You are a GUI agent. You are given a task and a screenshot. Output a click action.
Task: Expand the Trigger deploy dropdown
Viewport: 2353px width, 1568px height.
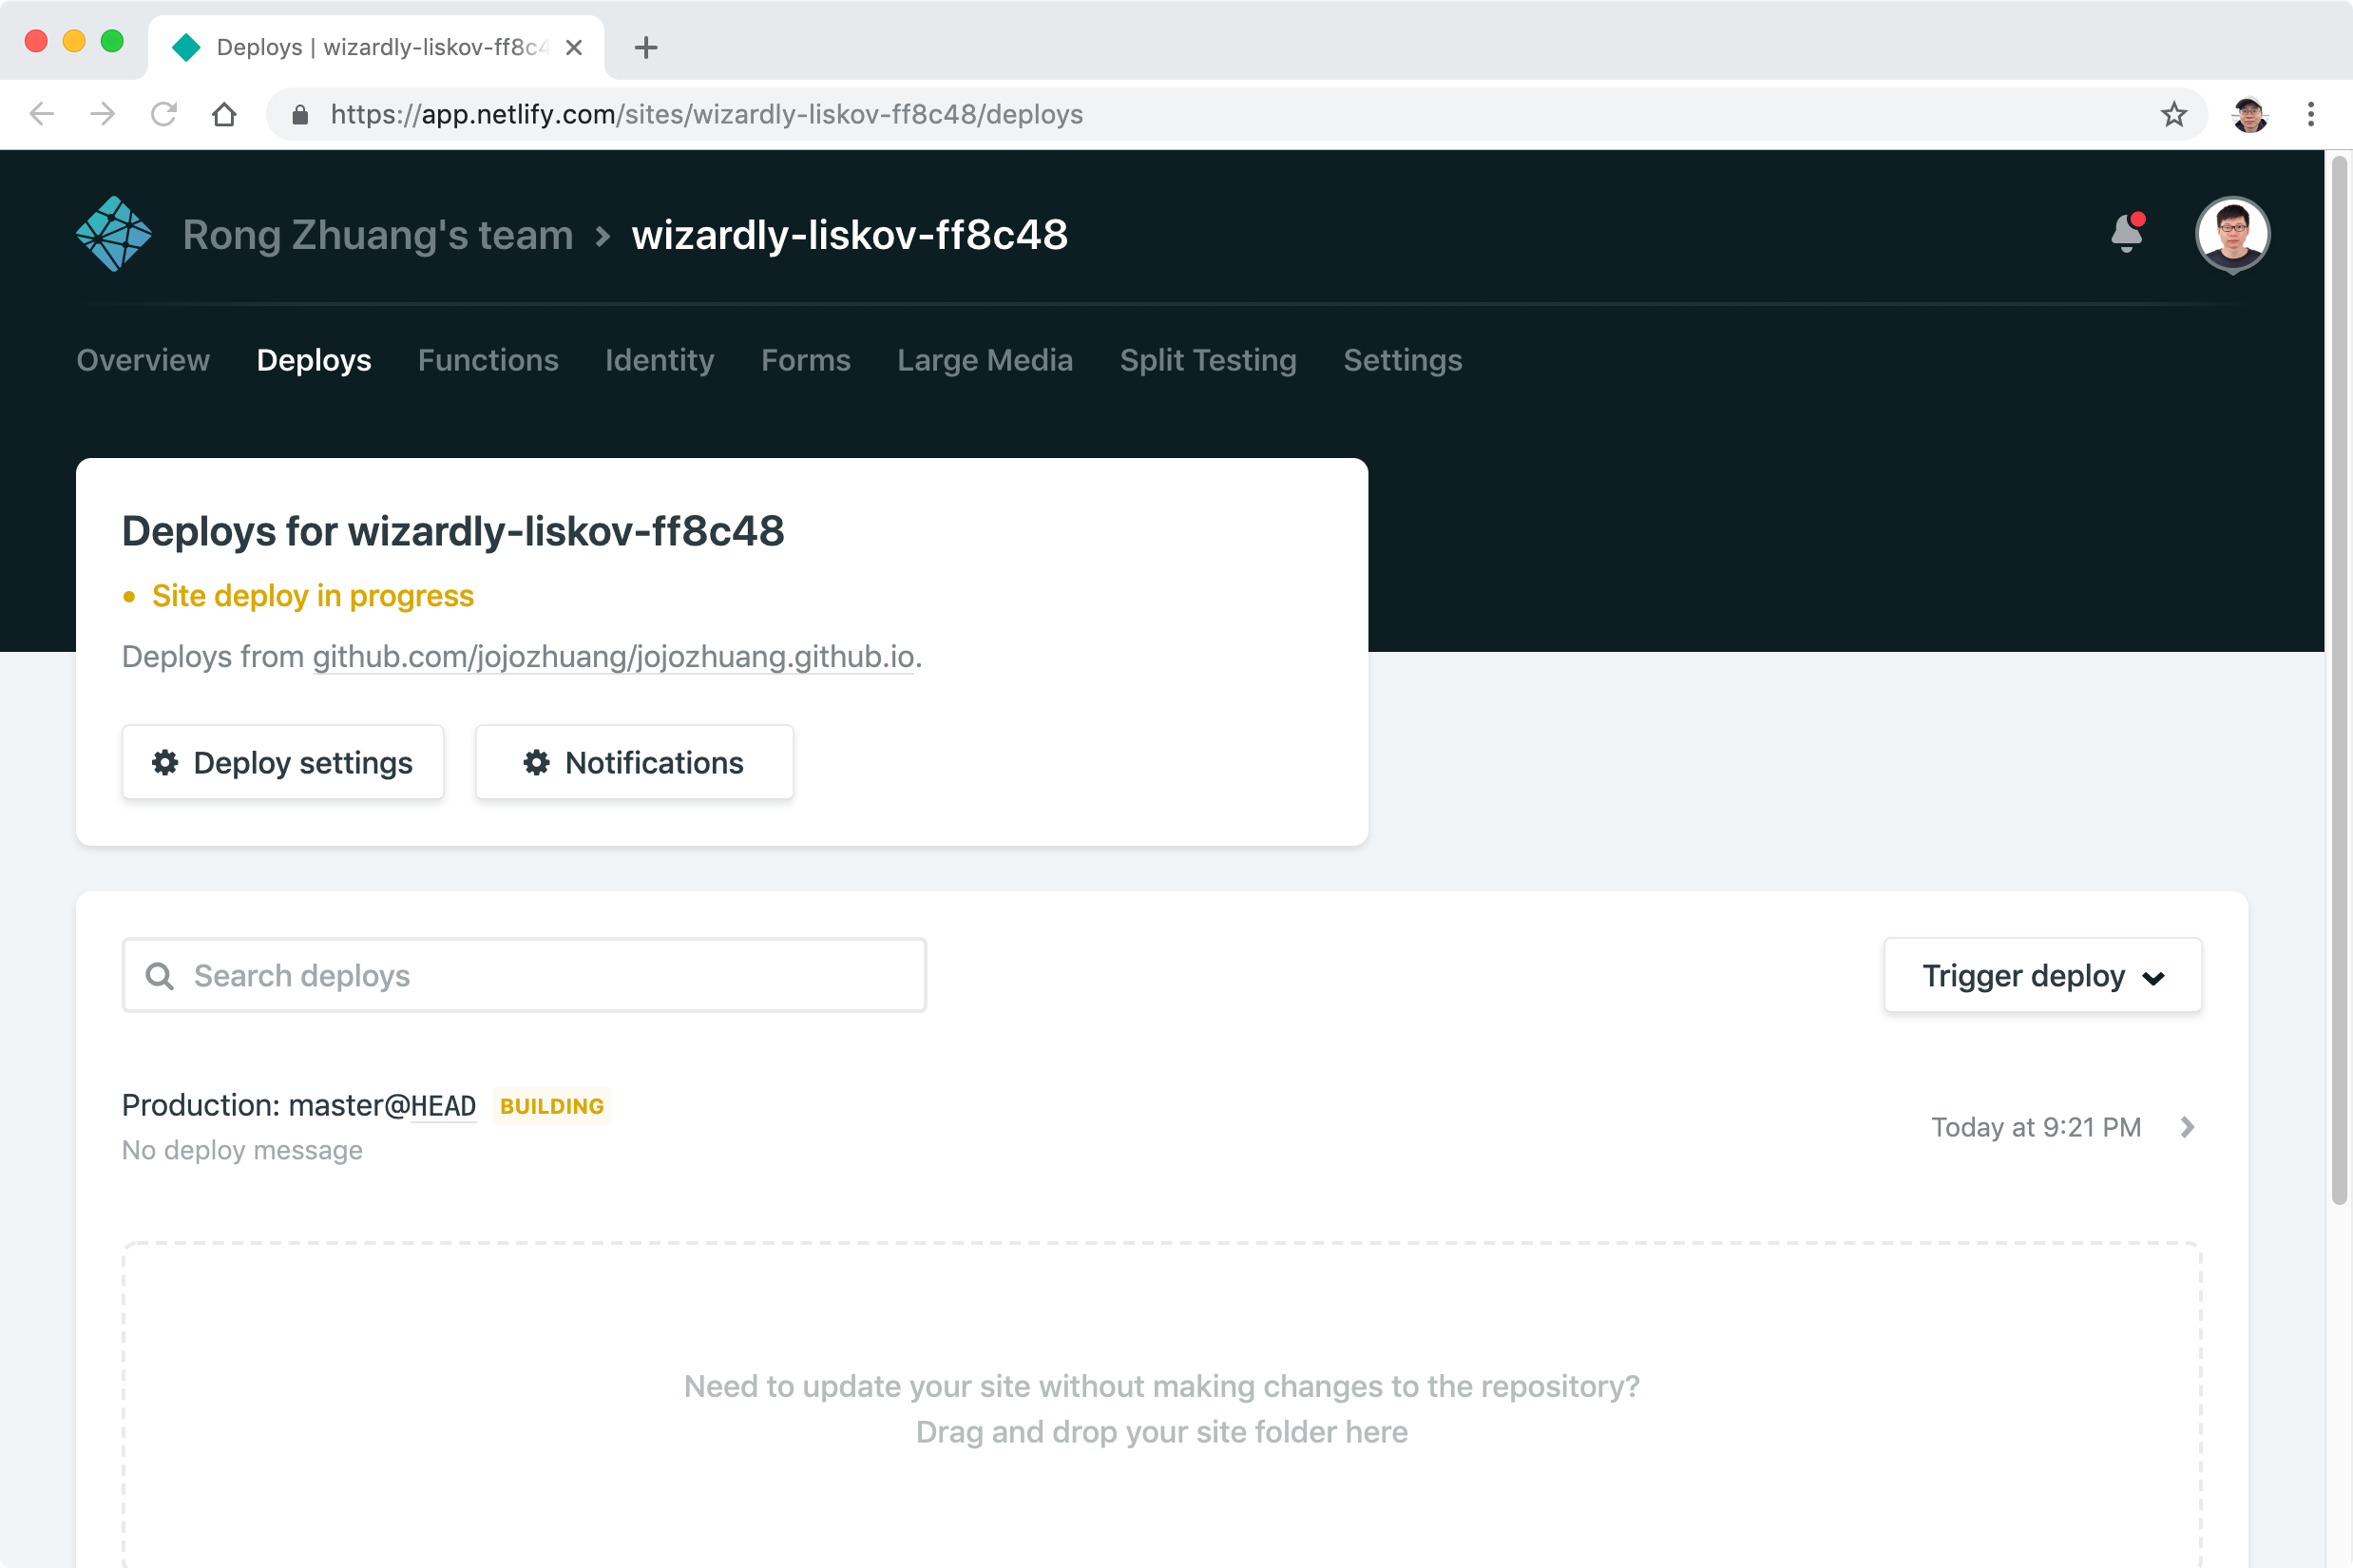pos(2042,975)
